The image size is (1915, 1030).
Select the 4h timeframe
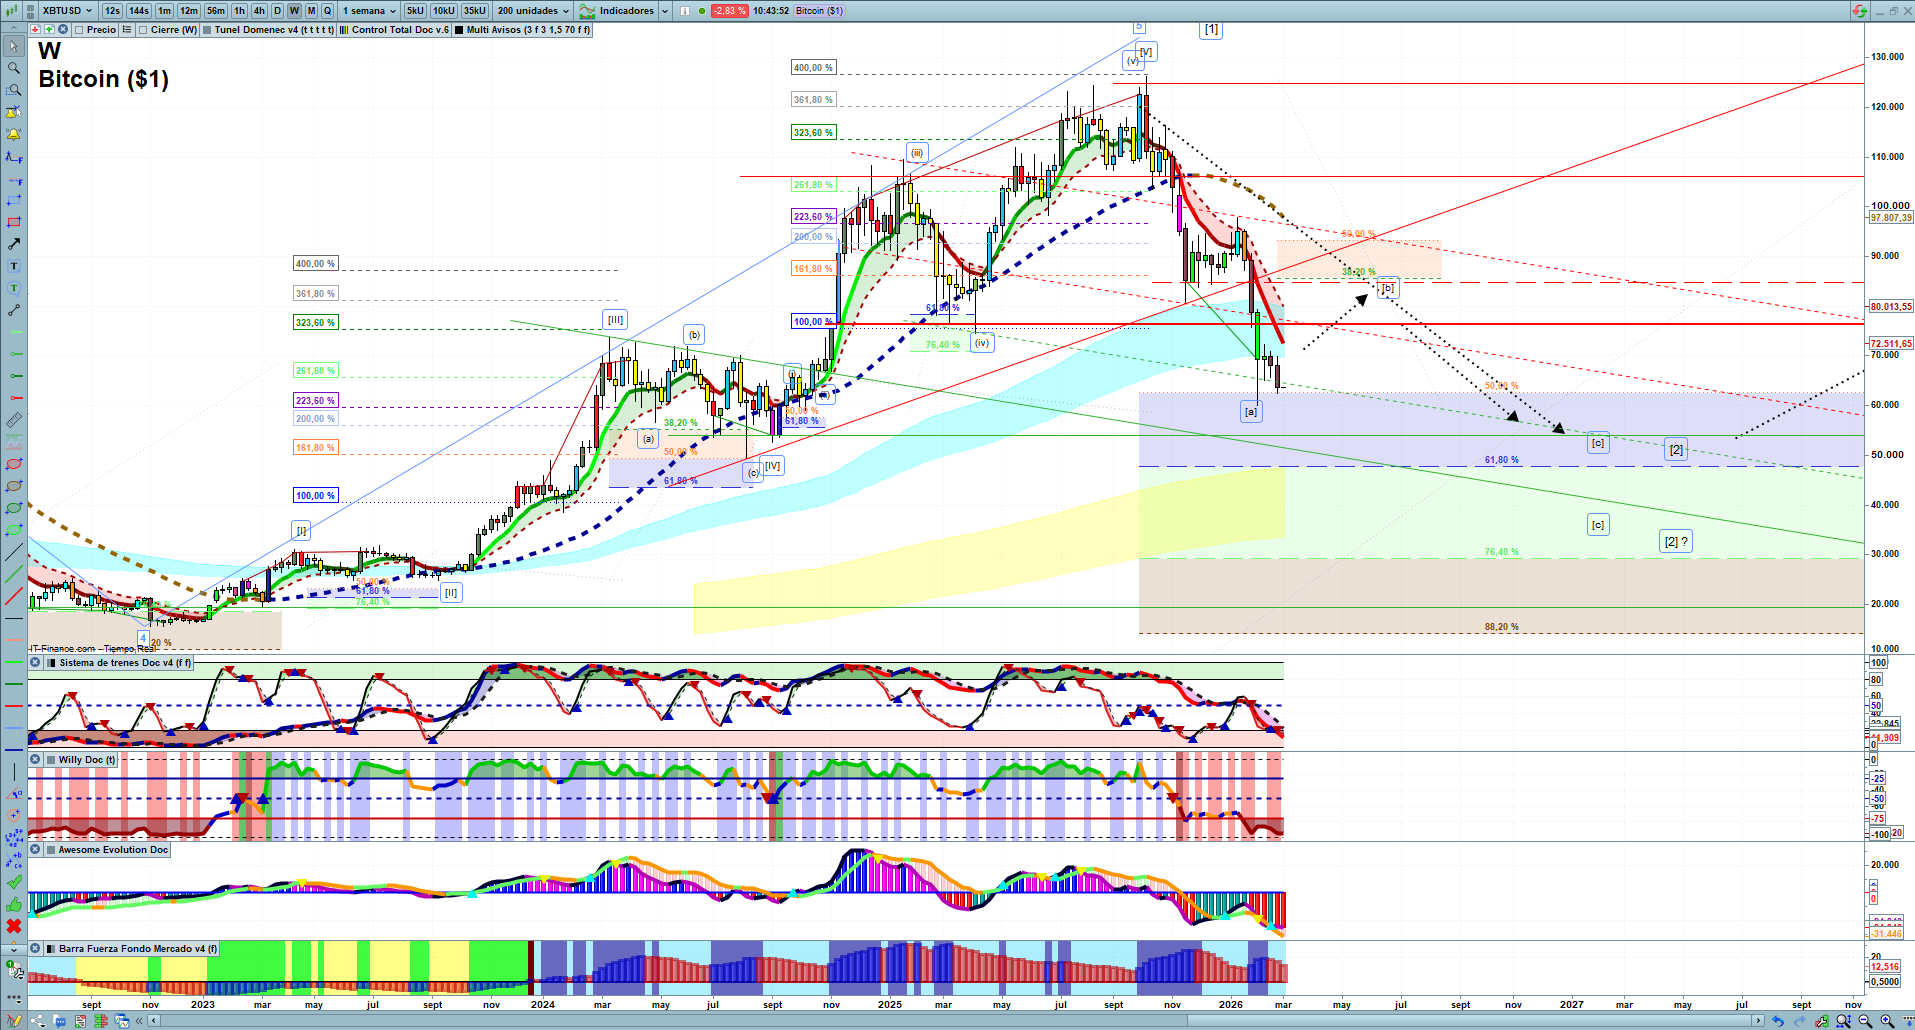point(259,11)
